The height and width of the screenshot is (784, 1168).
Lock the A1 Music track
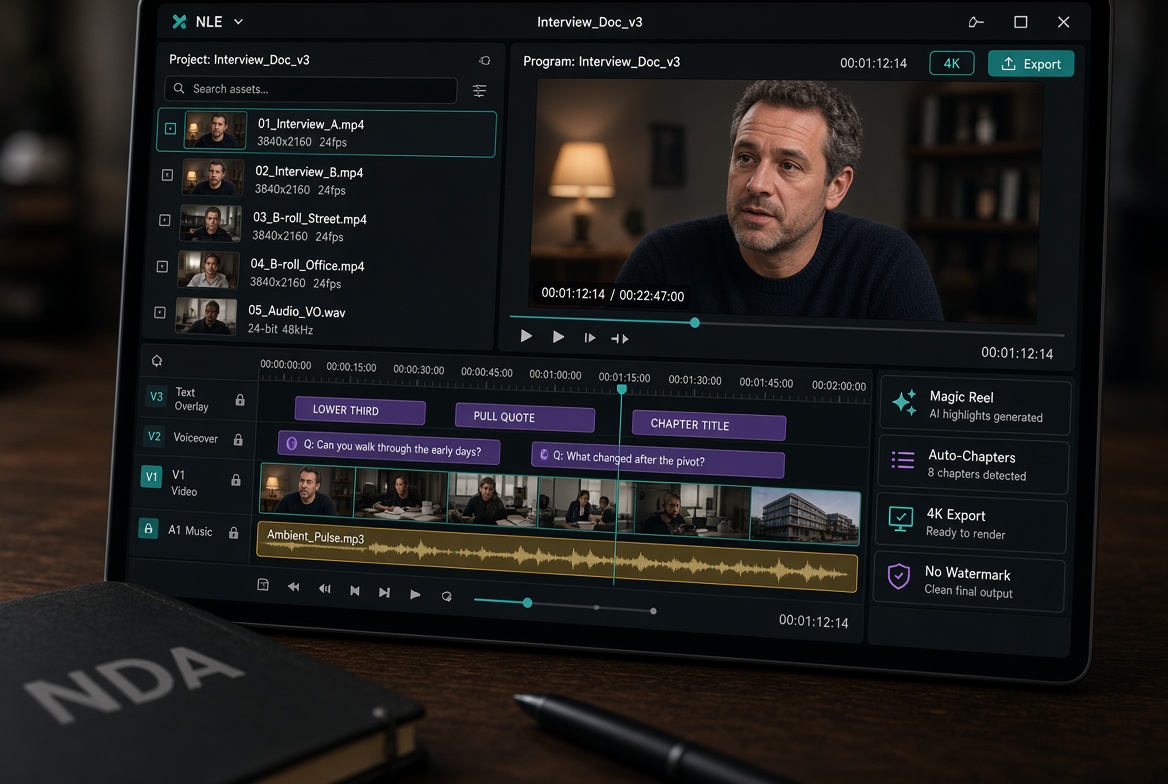click(x=233, y=533)
